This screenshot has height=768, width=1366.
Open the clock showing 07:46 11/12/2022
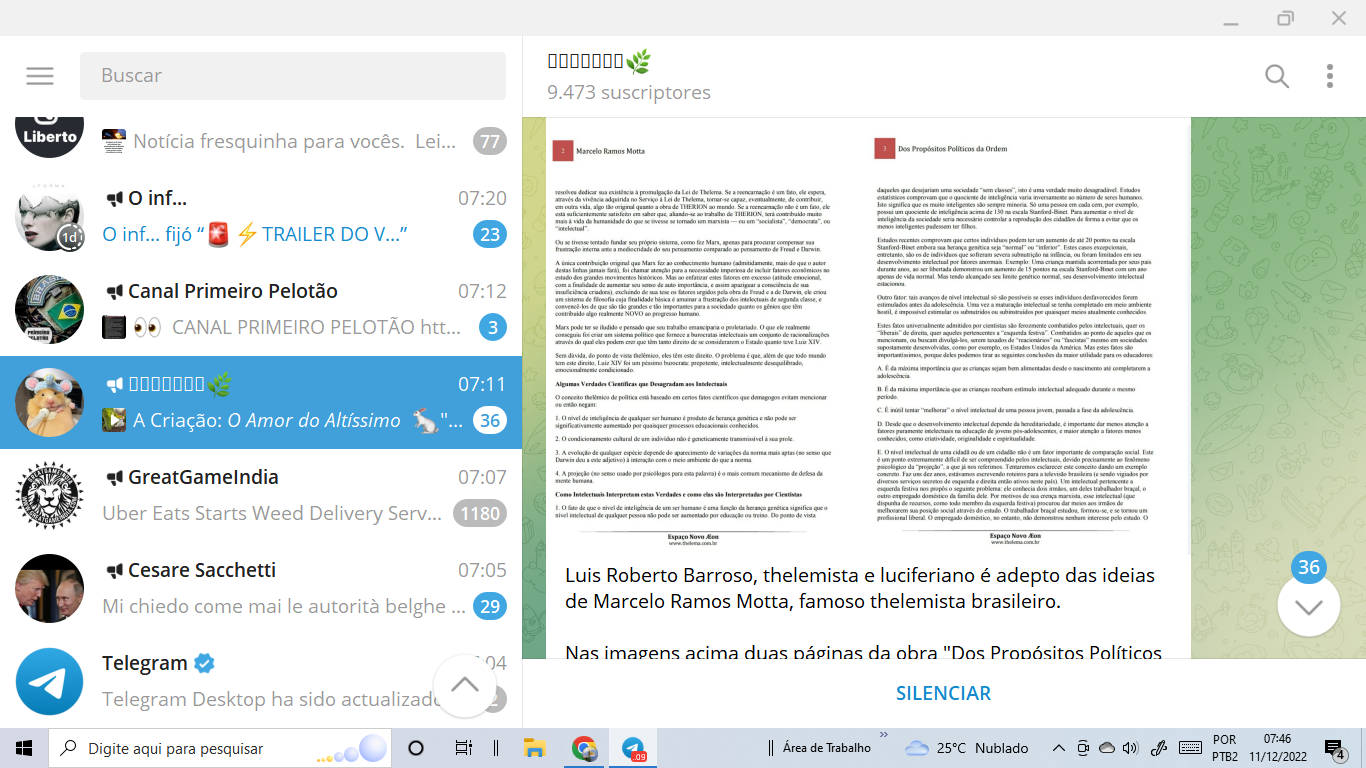pos(1277,748)
